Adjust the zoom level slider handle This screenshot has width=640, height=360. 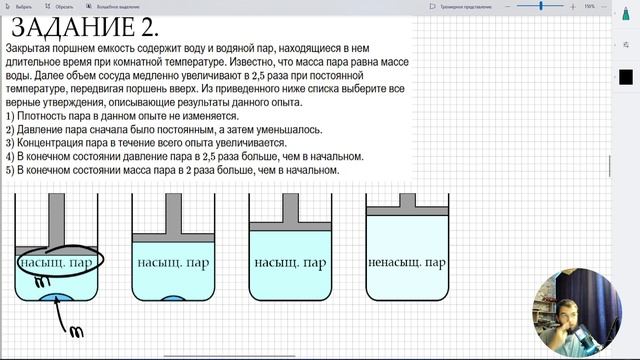[x=541, y=6]
